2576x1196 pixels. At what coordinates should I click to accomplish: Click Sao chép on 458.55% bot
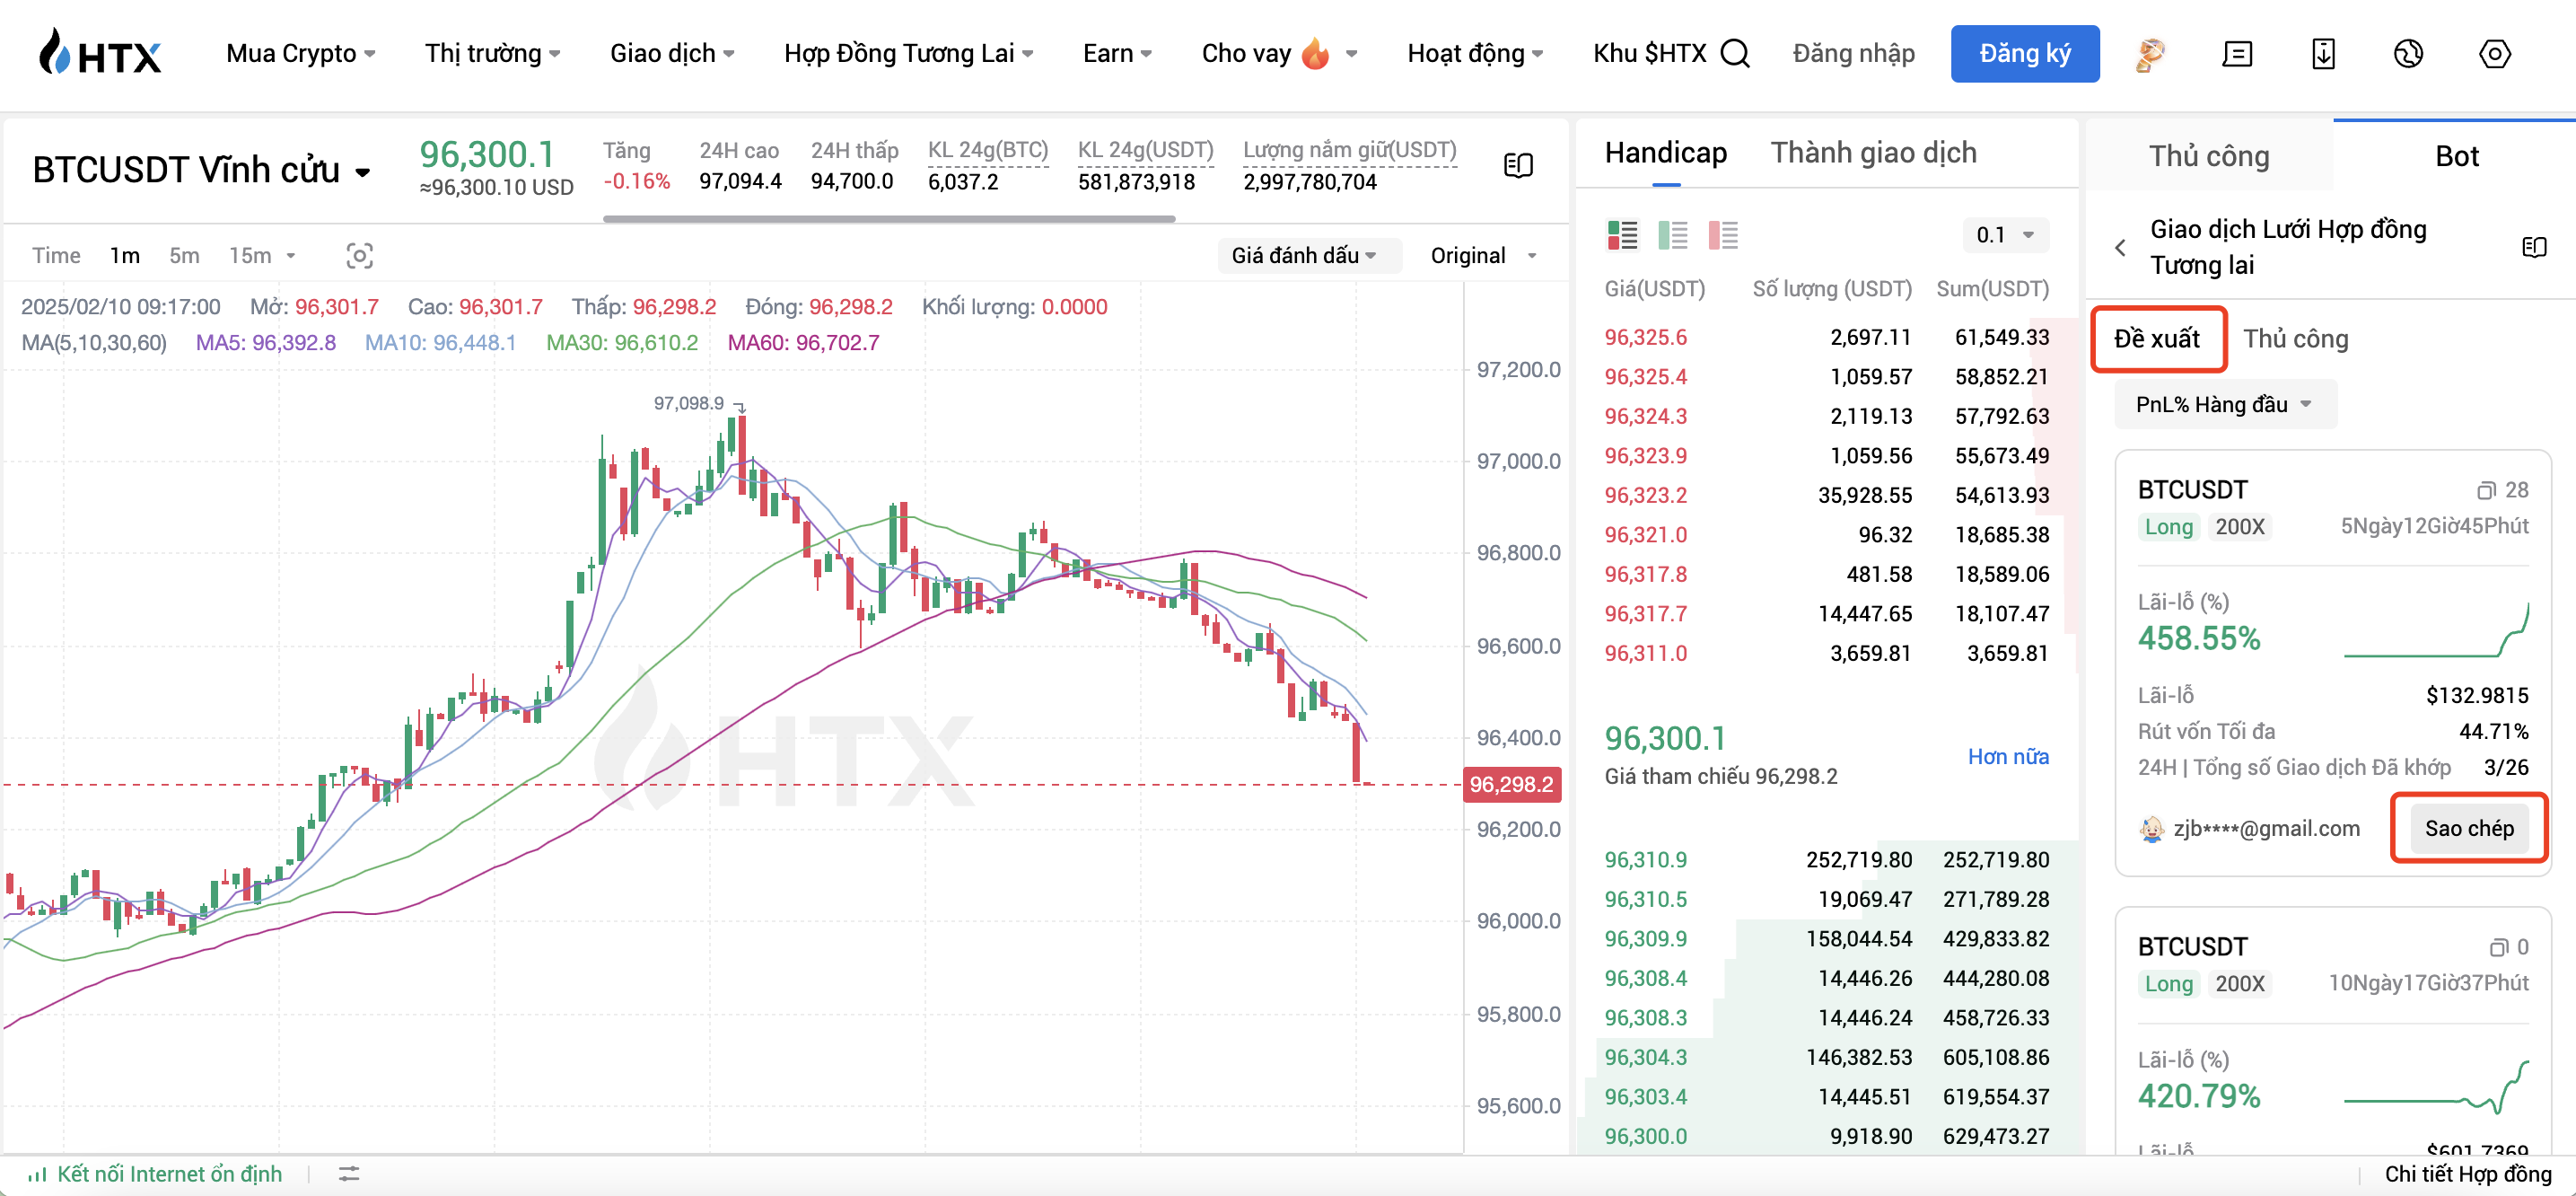[x=2468, y=829]
